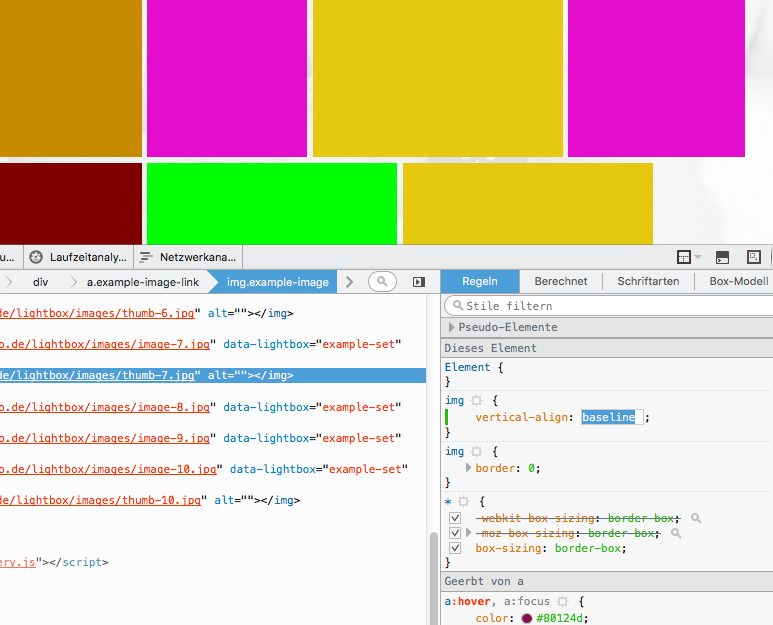The image size is (773, 625).
Task: Click magnifier beside -moz-box-sizing rule
Action: pyautogui.click(x=676, y=533)
